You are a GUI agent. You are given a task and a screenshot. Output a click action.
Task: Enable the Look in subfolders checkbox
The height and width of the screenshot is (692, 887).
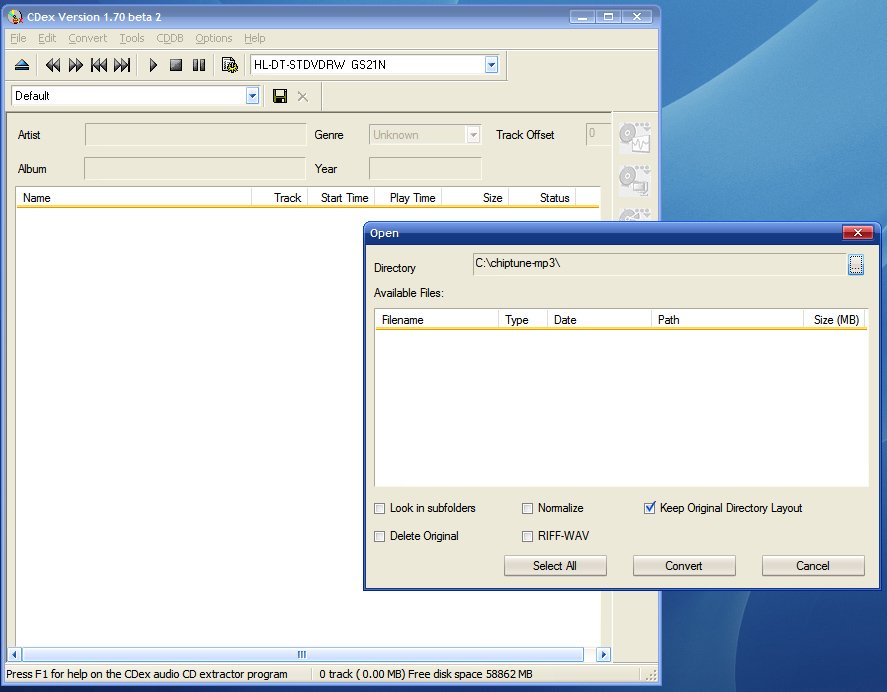pos(380,508)
